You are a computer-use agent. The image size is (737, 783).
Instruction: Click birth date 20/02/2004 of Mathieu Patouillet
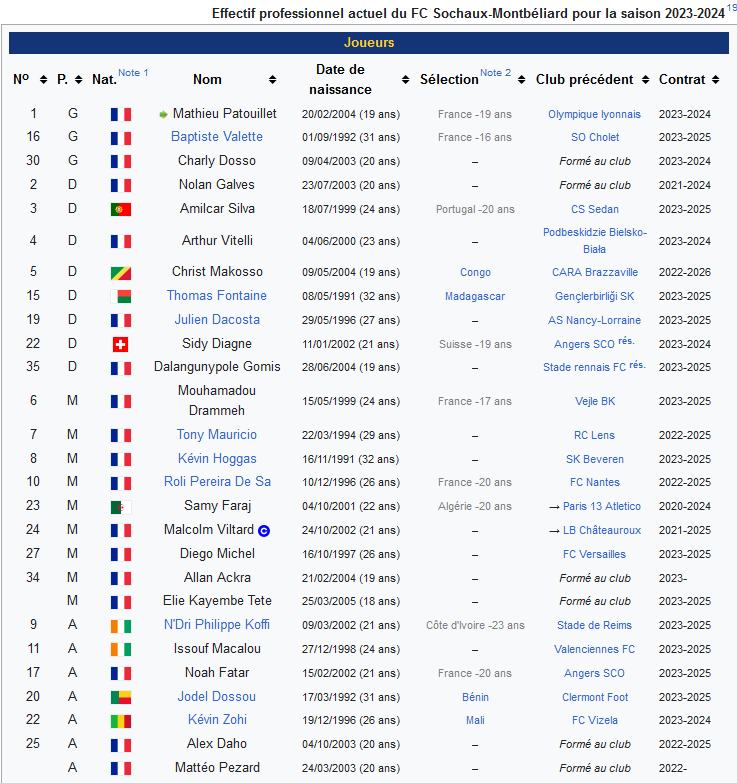329,114
